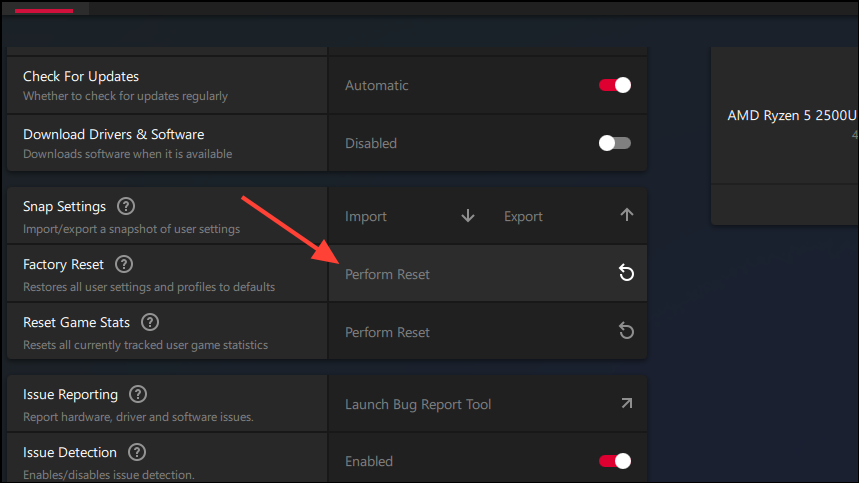Enable Download Drivers & Software switch

point(615,143)
